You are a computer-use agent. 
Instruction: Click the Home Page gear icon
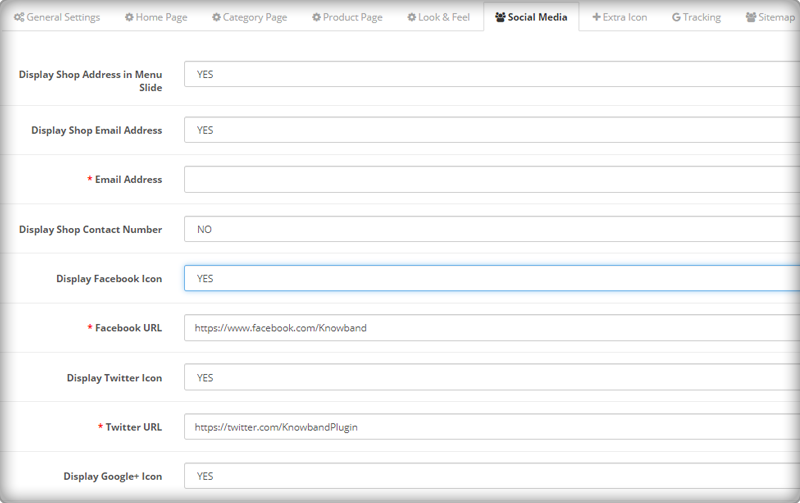[x=129, y=17]
